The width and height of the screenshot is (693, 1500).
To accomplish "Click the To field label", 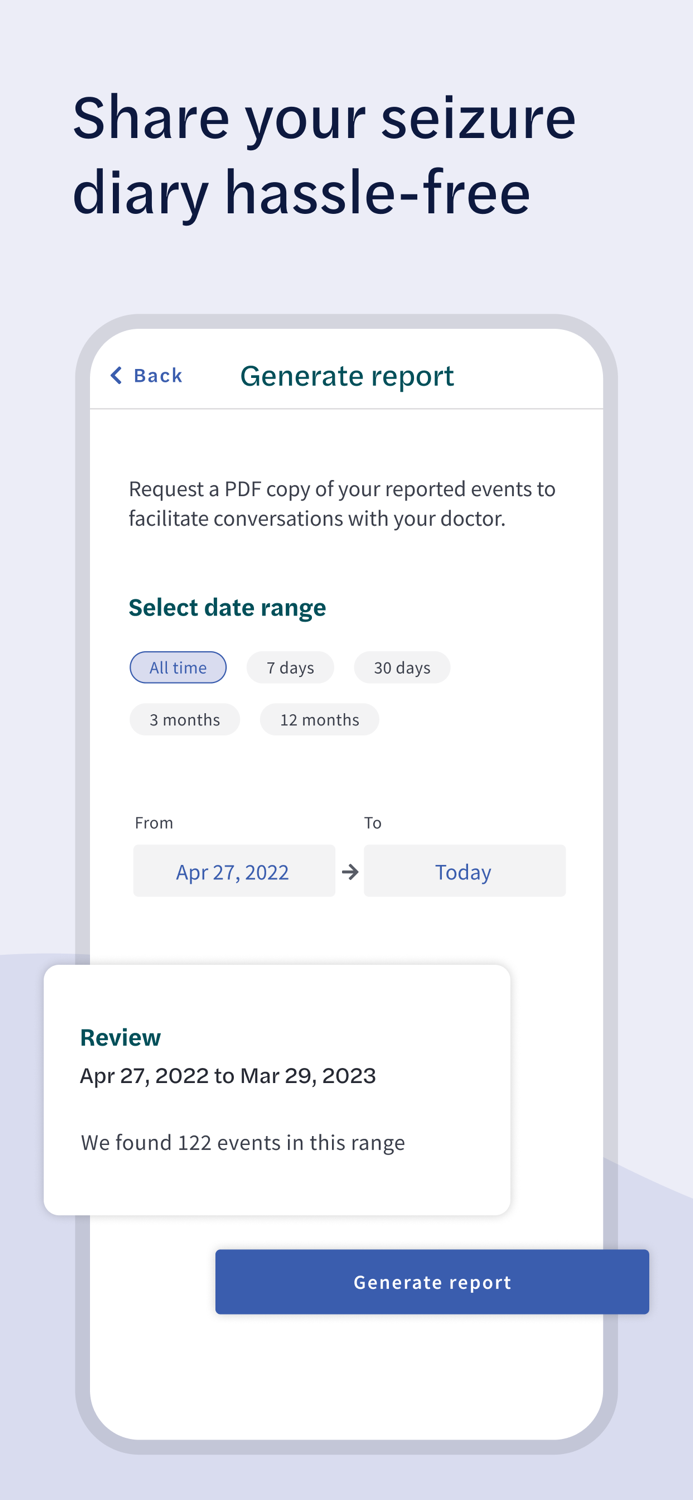I will pyautogui.click(x=373, y=822).
